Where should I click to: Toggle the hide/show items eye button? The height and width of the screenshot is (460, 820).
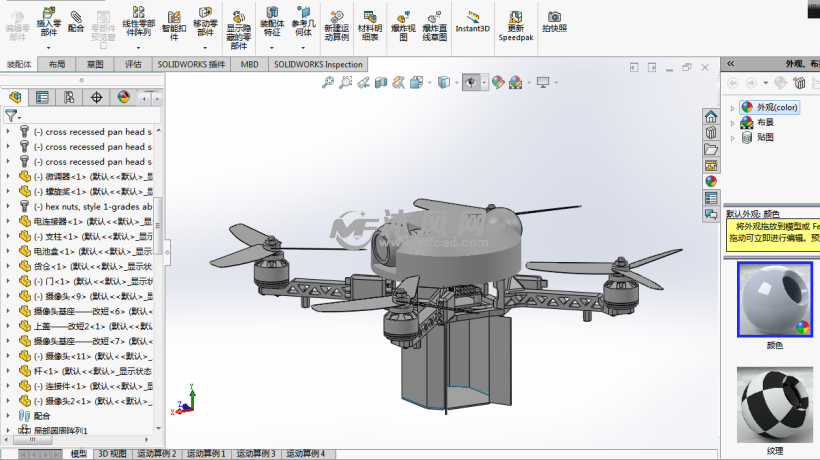(x=469, y=83)
